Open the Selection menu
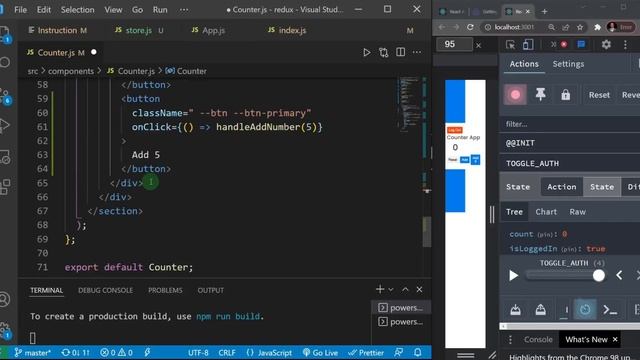 coord(78,9)
